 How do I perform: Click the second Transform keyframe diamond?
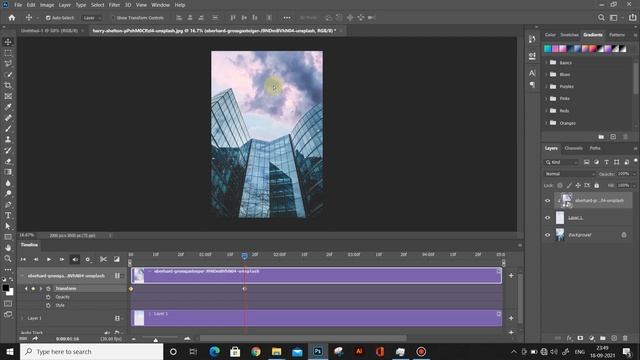[x=244, y=289]
